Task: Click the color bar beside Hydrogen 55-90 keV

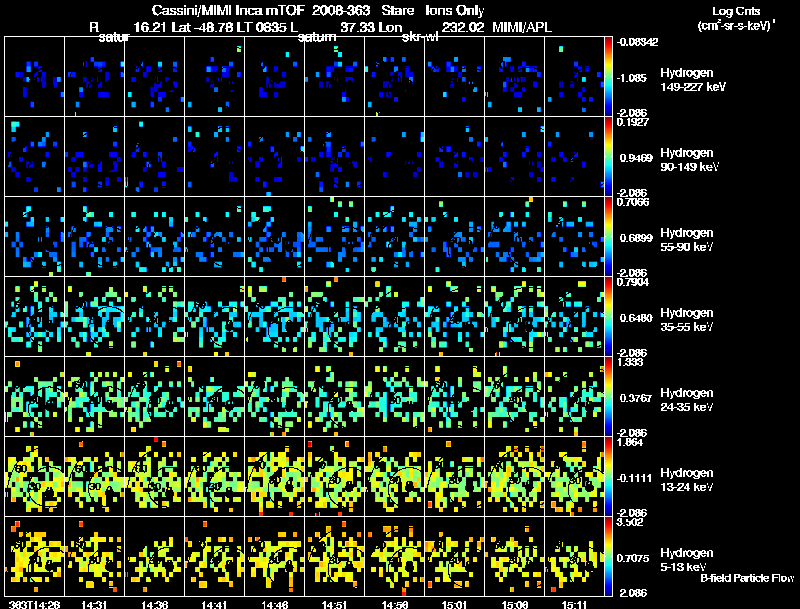Action: pos(608,237)
